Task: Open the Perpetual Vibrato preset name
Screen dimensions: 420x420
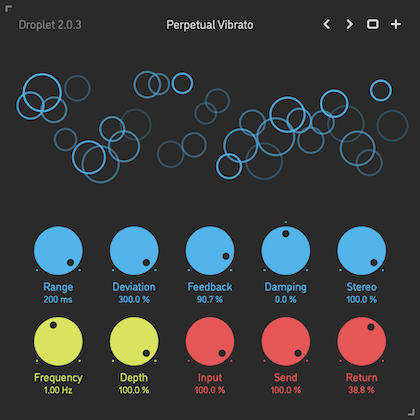Action: pos(210,25)
